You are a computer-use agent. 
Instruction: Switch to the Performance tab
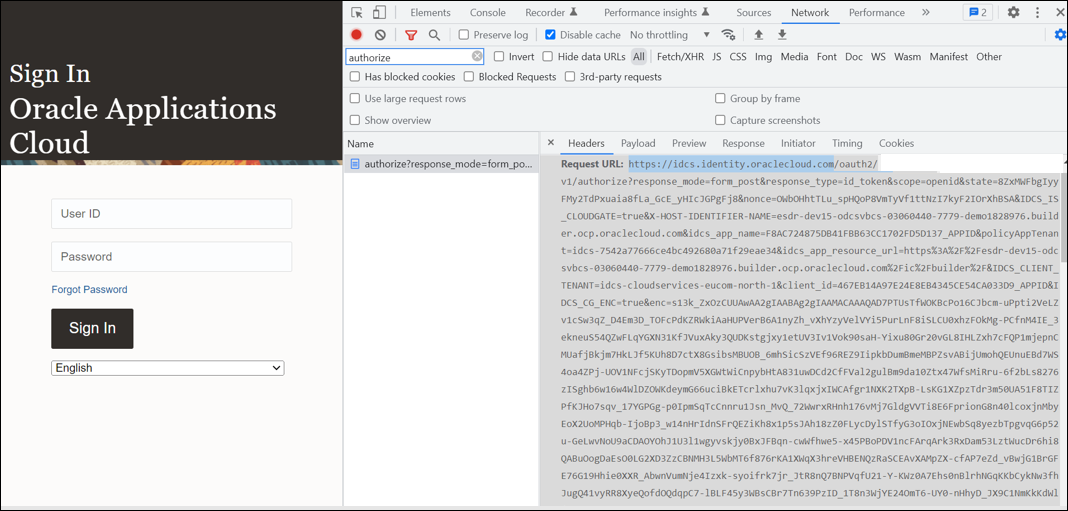click(877, 12)
